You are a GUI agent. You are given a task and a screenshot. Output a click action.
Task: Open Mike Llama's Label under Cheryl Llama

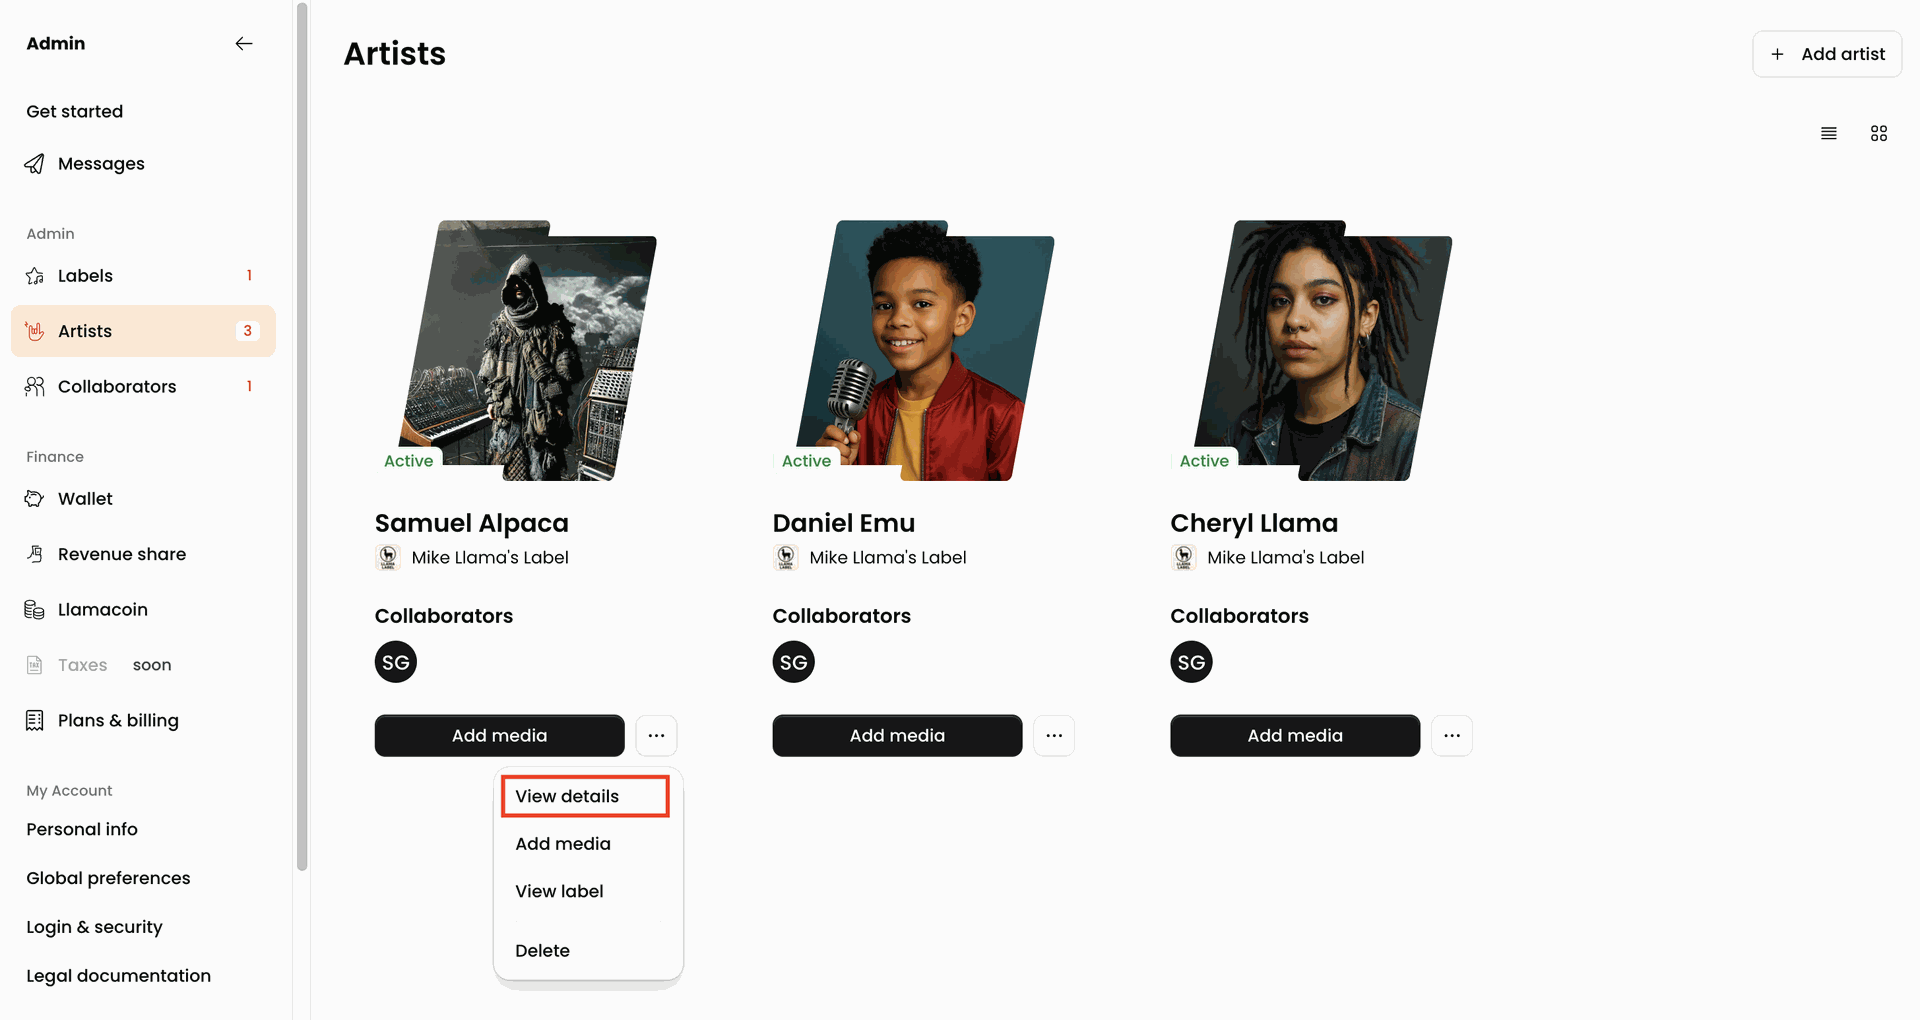click(x=1285, y=558)
